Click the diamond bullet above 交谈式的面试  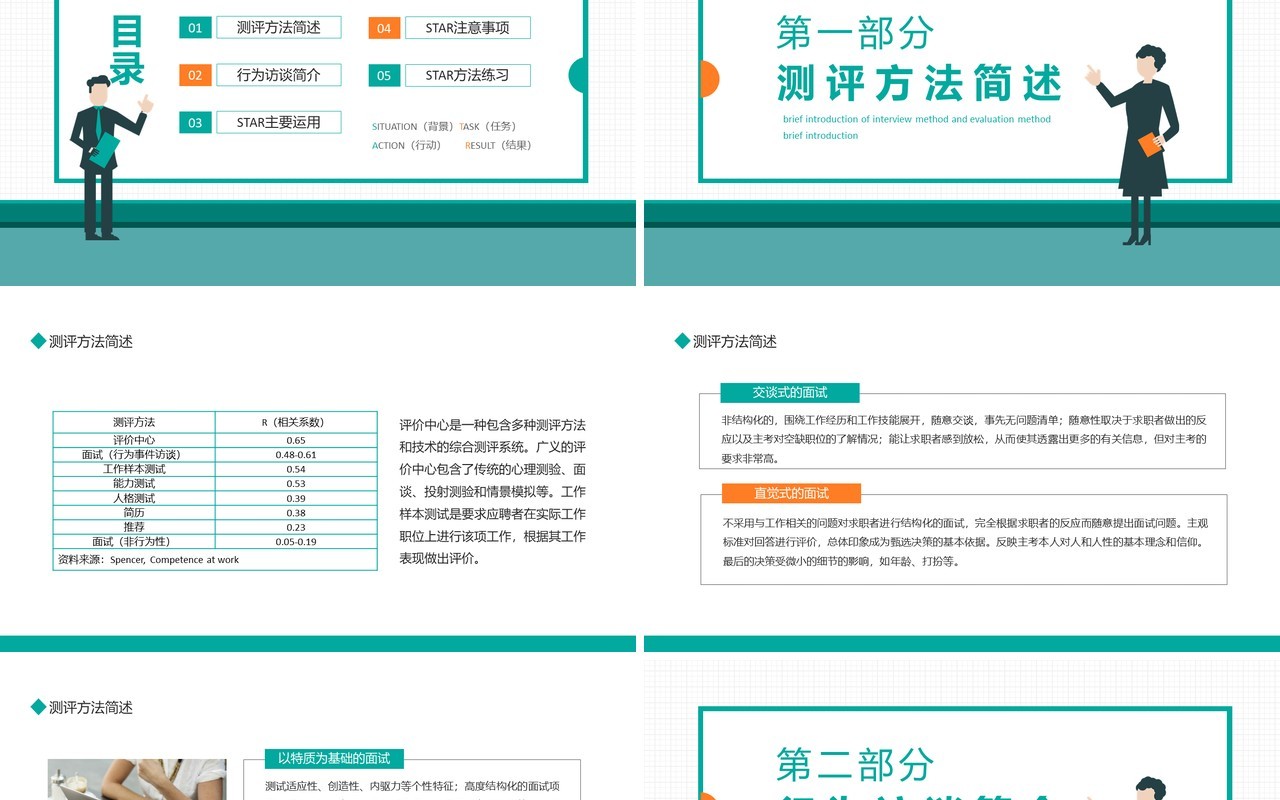[682, 341]
